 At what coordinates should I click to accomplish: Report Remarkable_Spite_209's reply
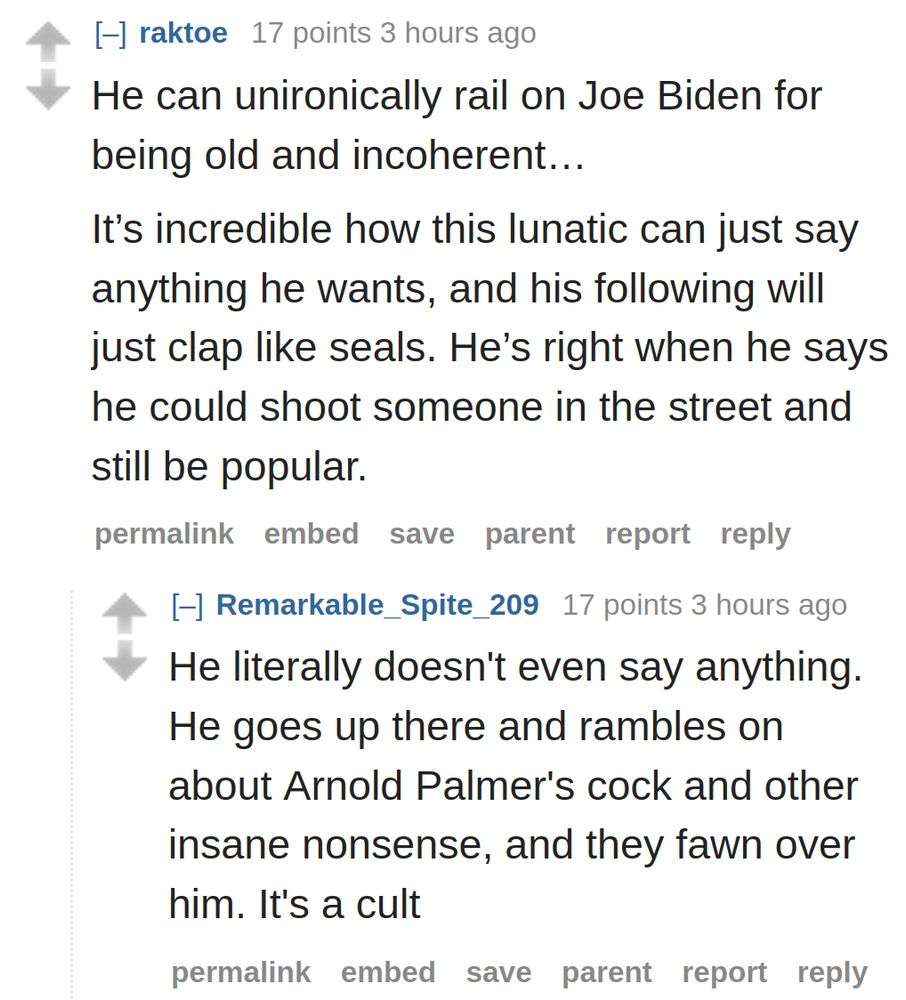click(724, 972)
